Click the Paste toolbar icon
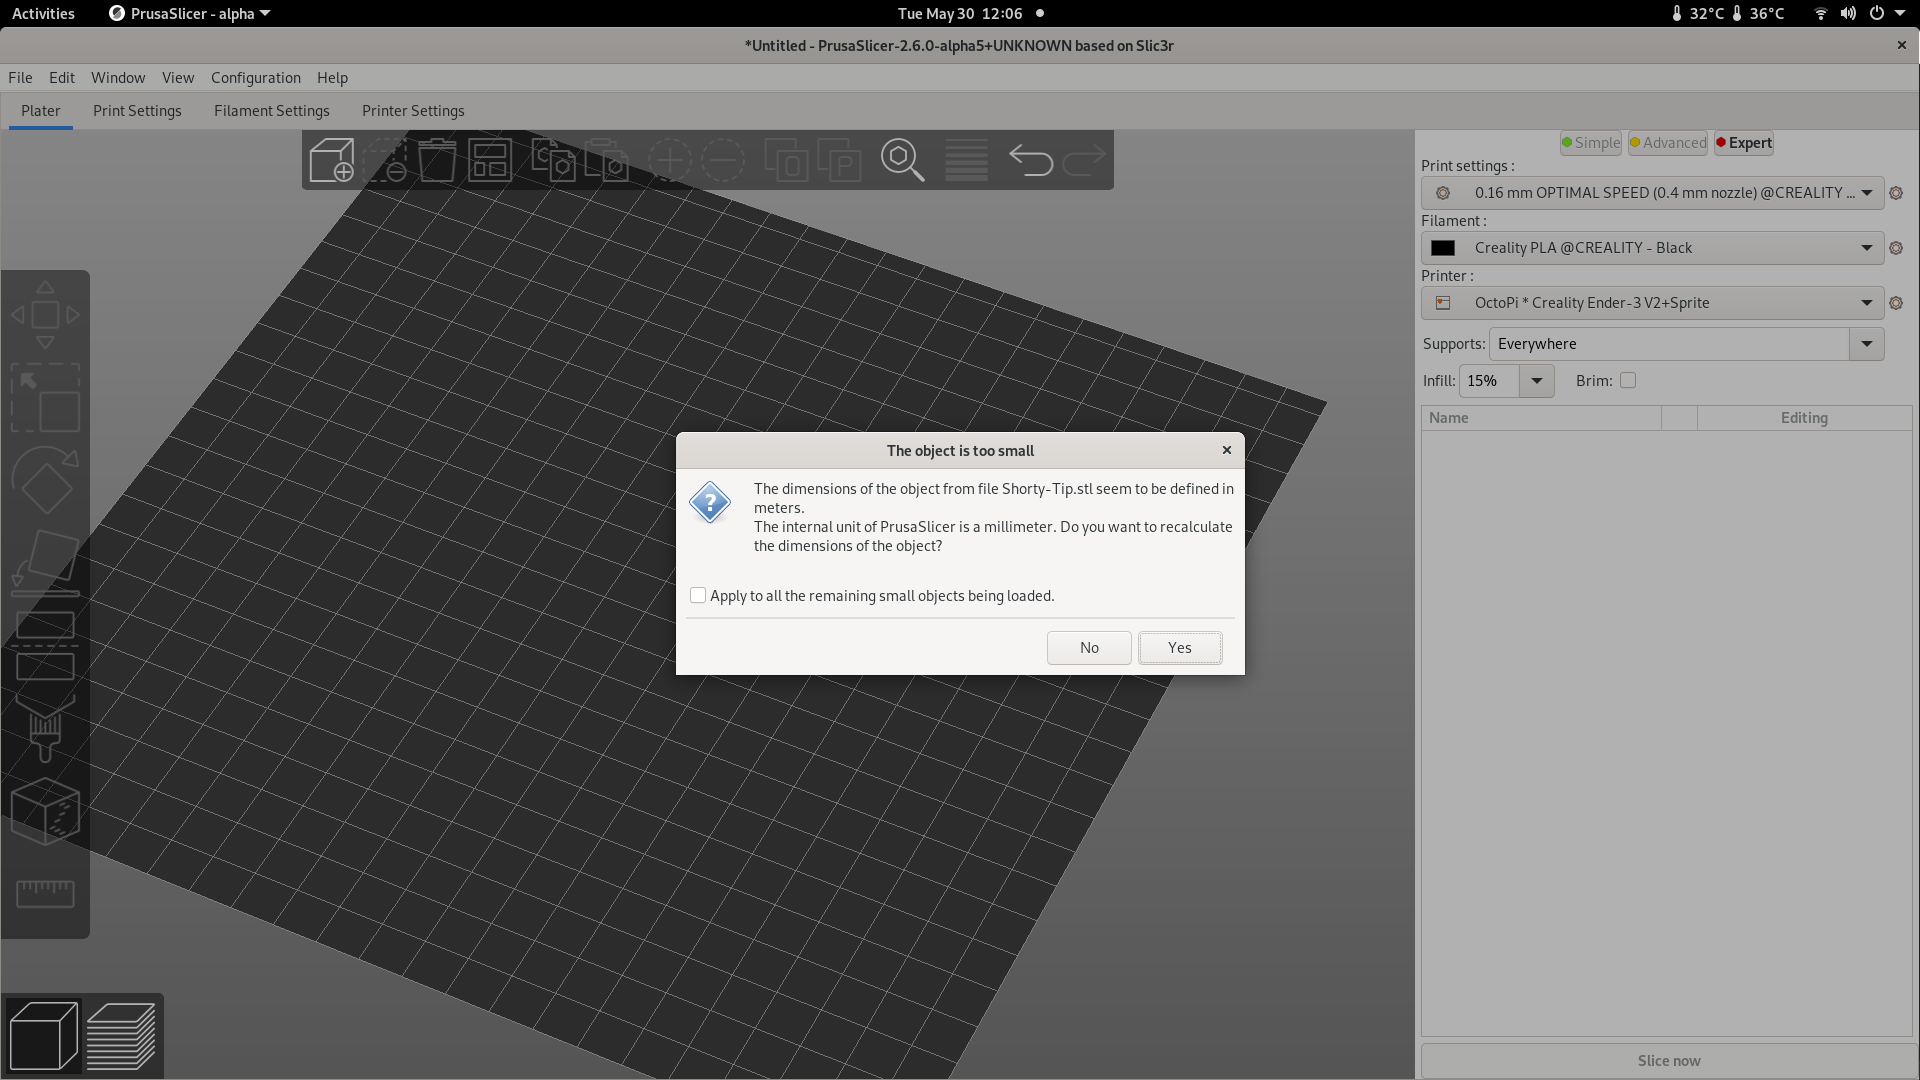 (606, 160)
